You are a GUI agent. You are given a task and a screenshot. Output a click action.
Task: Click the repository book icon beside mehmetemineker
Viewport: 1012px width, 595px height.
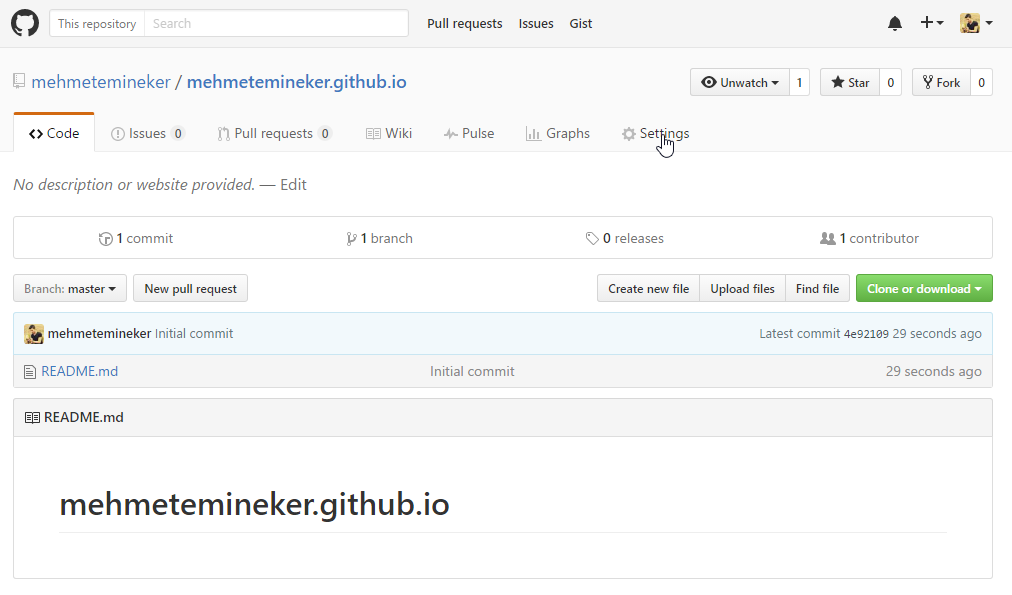(19, 81)
